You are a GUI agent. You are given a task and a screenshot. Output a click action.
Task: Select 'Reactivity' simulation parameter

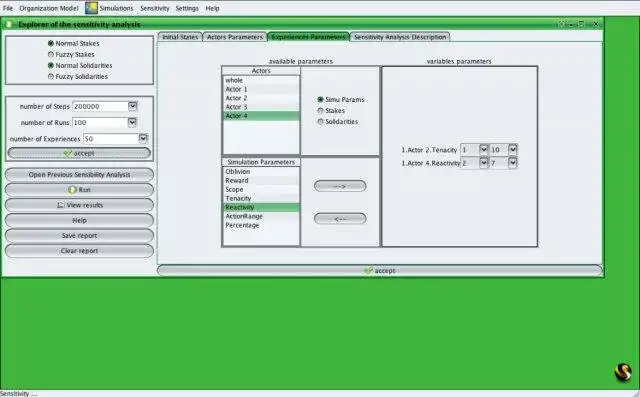pos(261,208)
